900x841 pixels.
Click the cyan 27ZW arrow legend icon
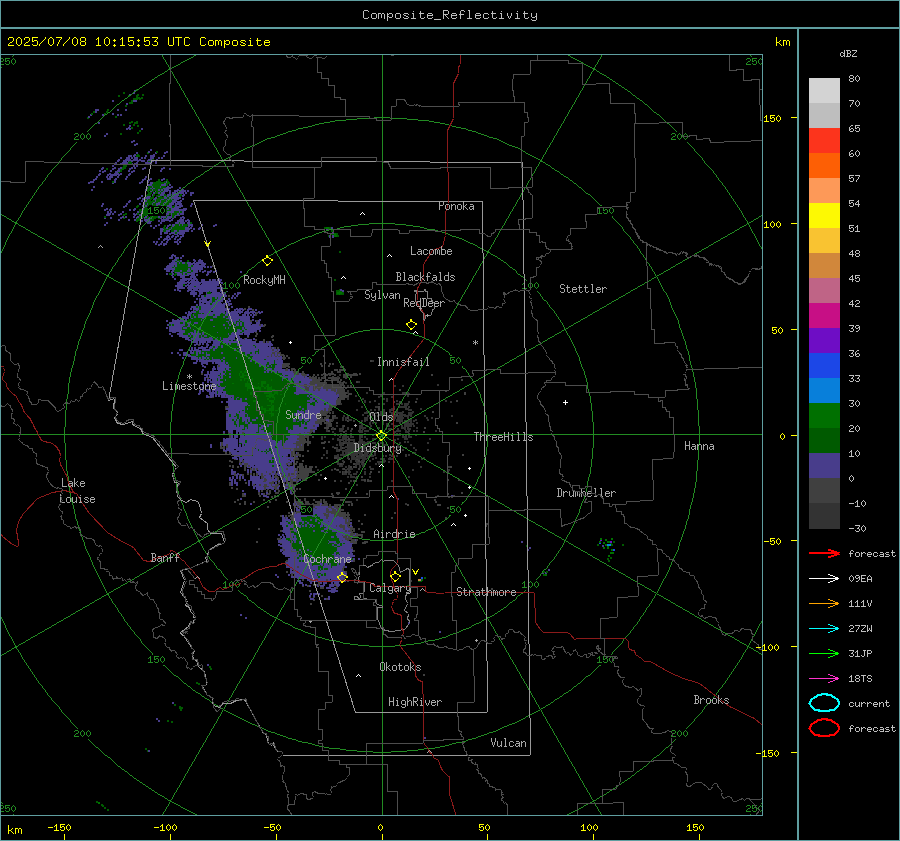tap(824, 629)
